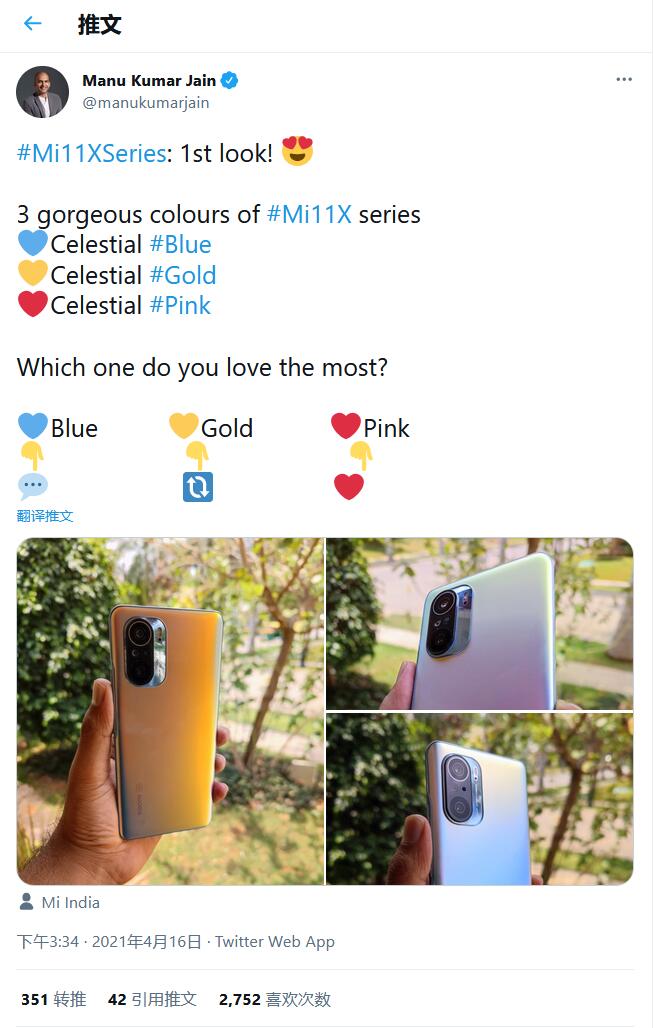The width and height of the screenshot is (654, 1028).
Task: Click the back arrow icon
Action: 33,24
